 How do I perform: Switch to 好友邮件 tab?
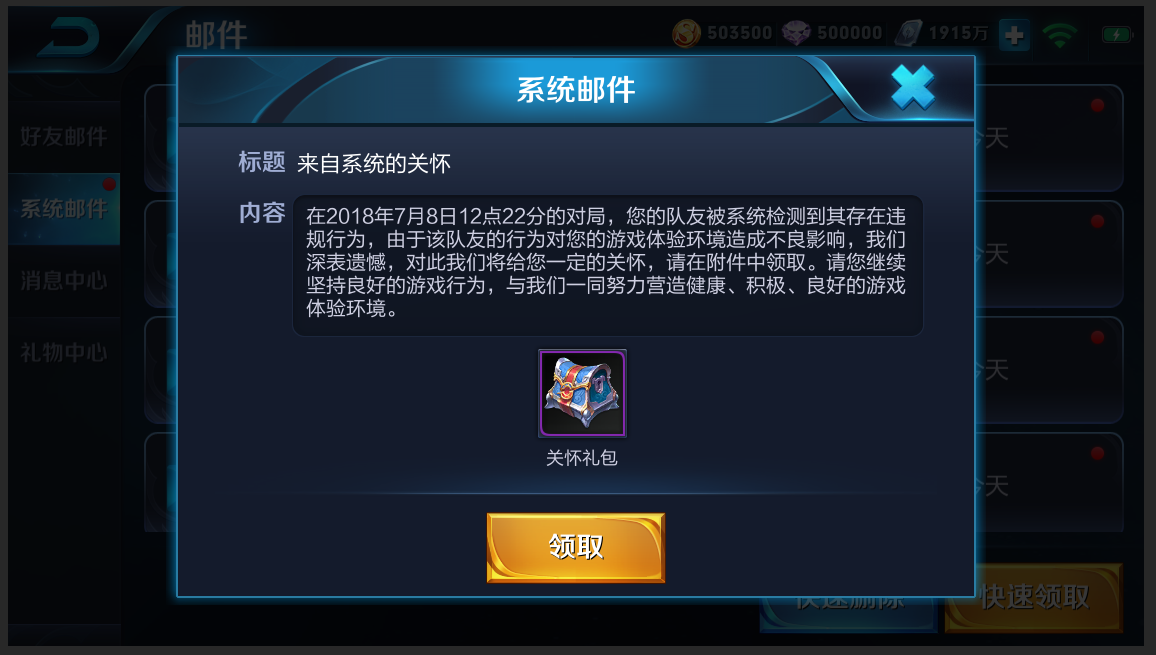point(64,136)
